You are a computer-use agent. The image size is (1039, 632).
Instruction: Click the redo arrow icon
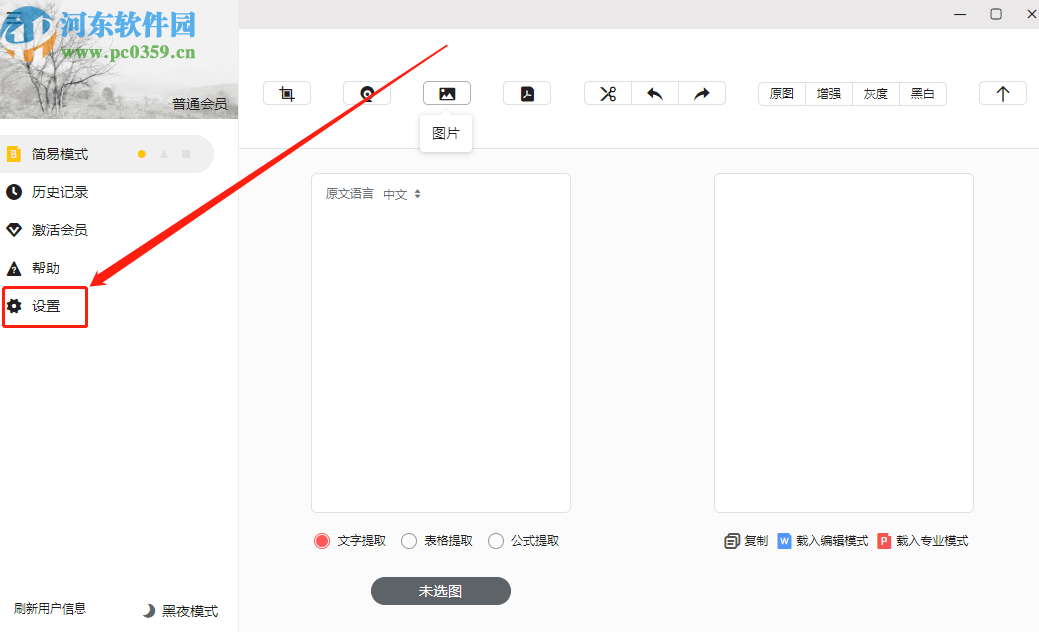(701, 92)
